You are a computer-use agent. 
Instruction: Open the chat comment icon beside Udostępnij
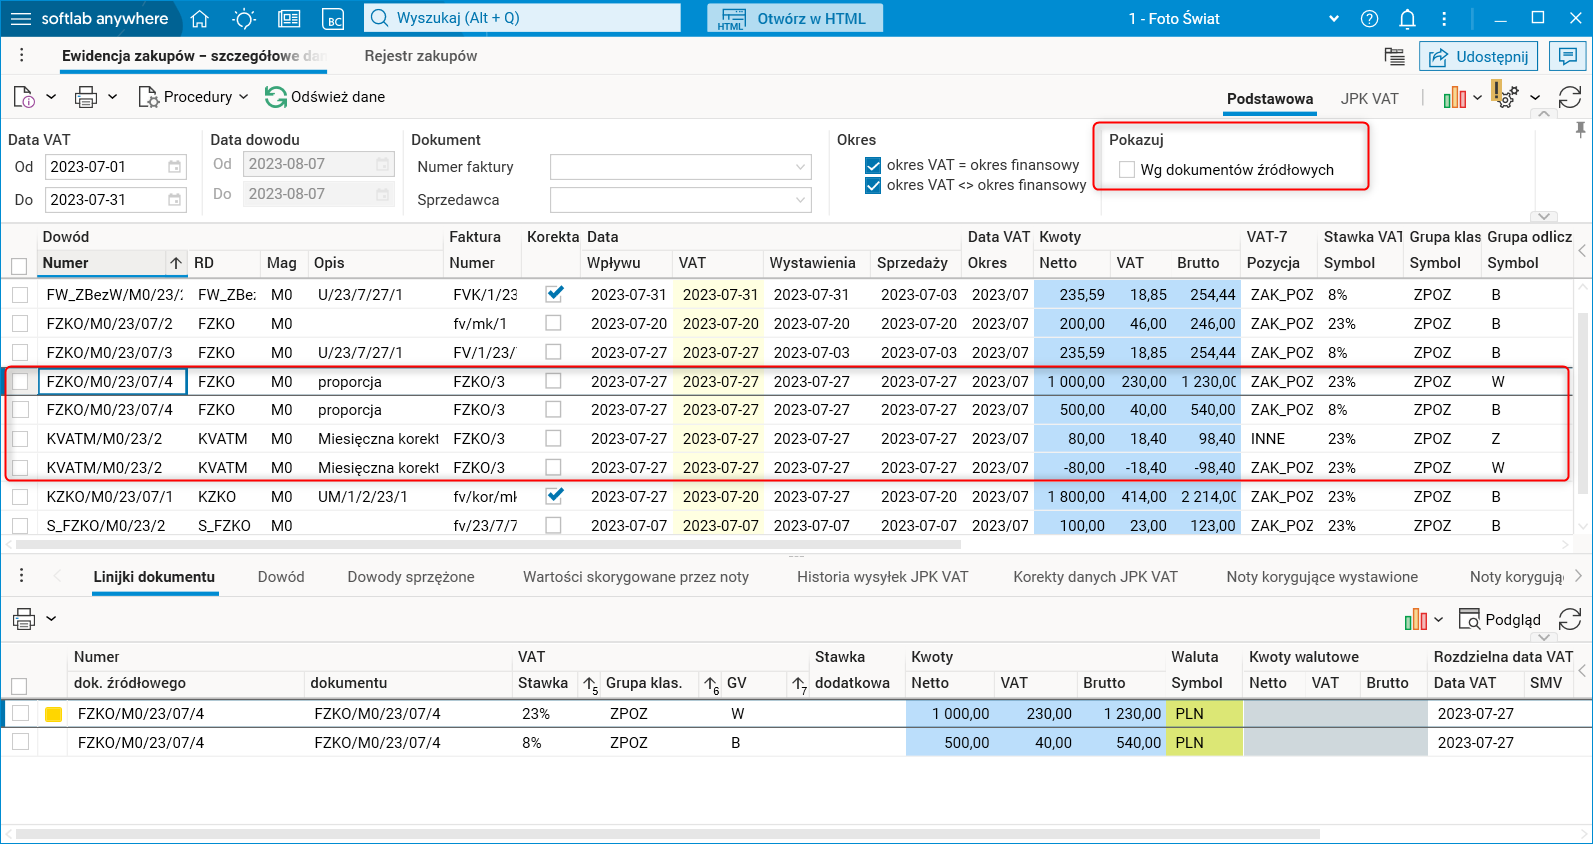click(1567, 57)
